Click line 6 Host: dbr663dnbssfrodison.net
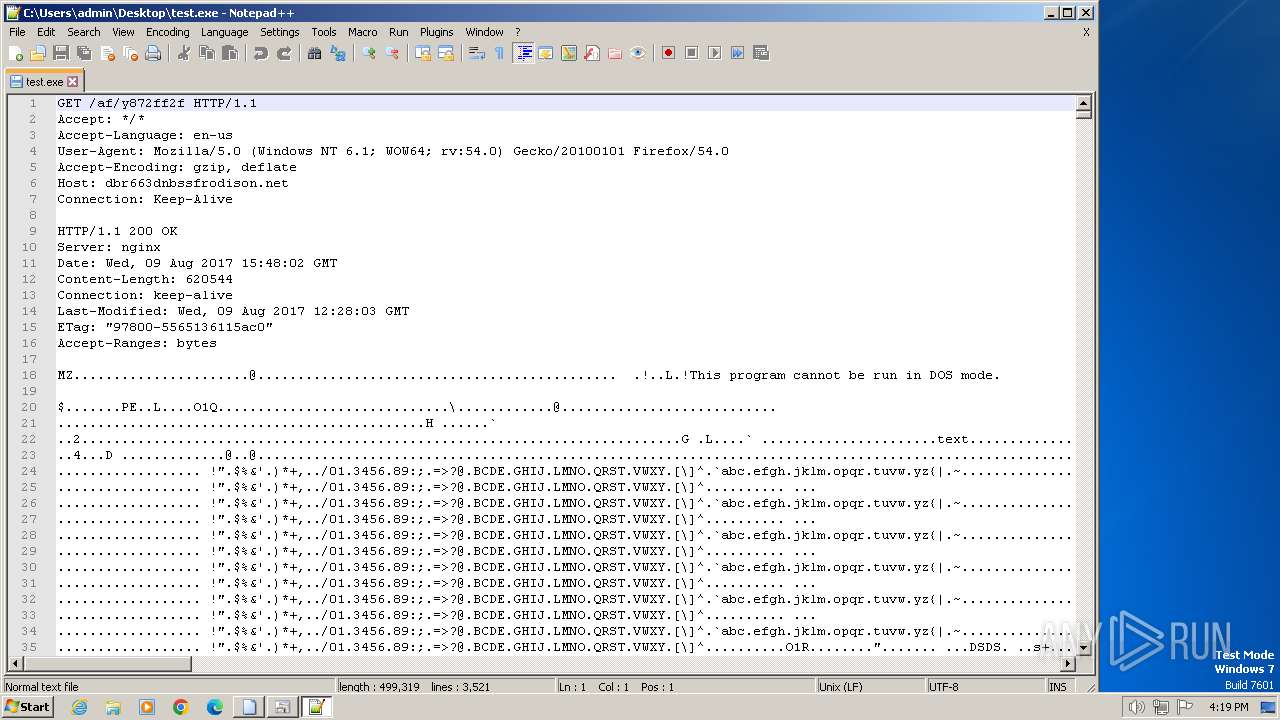Screen dimensions: 1280x720 click(172, 183)
